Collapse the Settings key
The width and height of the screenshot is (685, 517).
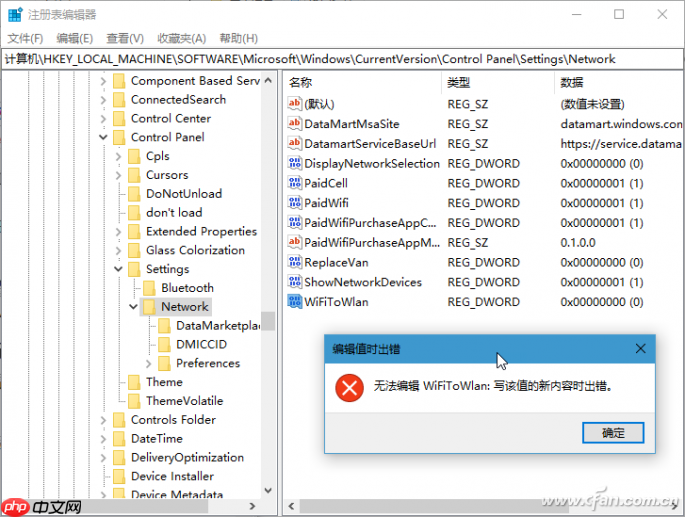click(x=118, y=269)
